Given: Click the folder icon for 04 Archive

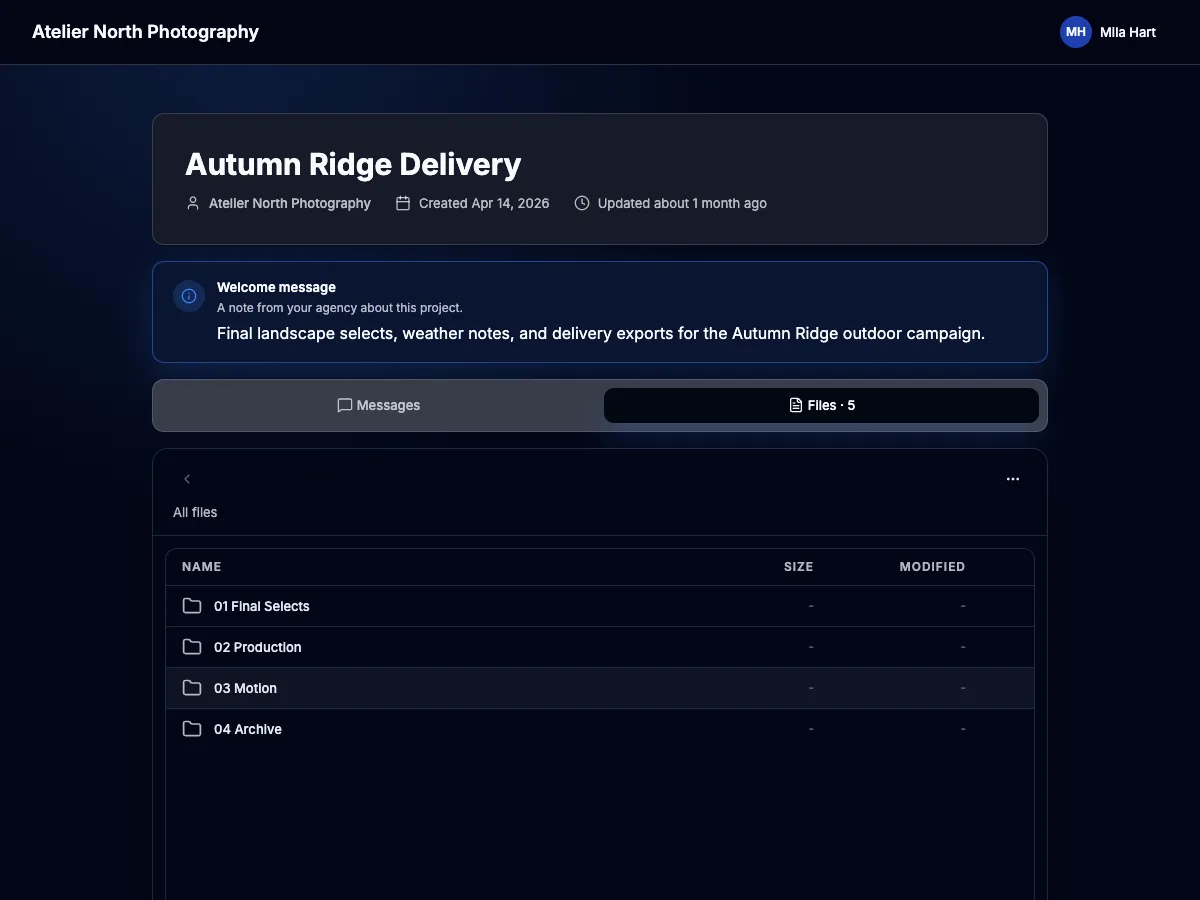Looking at the screenshot, I should (192, 729).
